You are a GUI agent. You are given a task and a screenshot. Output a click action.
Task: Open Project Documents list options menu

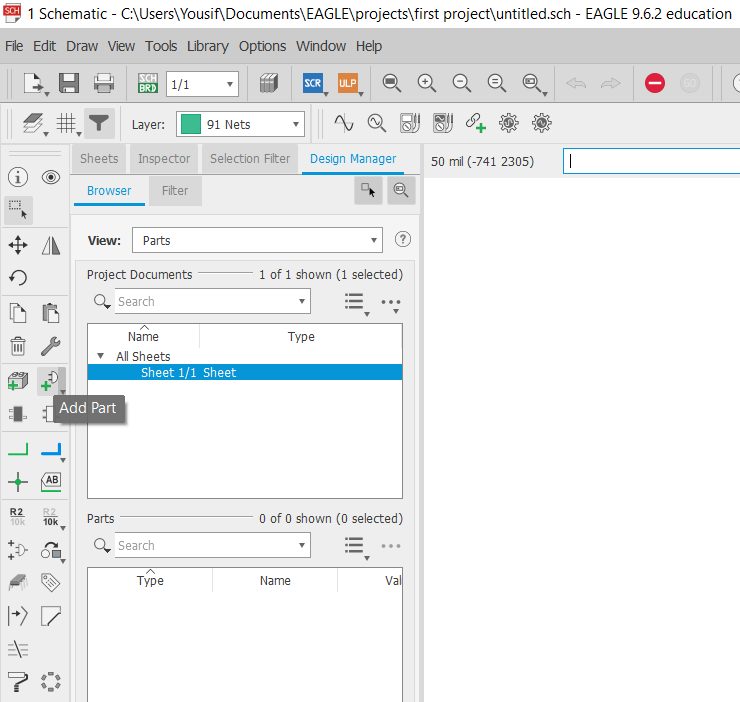coord(356,303)
